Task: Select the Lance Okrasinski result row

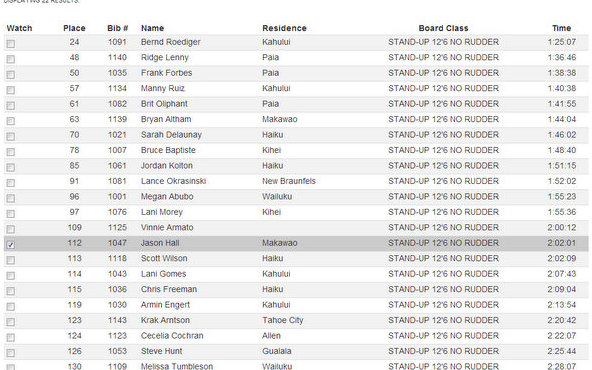Action: tap(296, 181)
